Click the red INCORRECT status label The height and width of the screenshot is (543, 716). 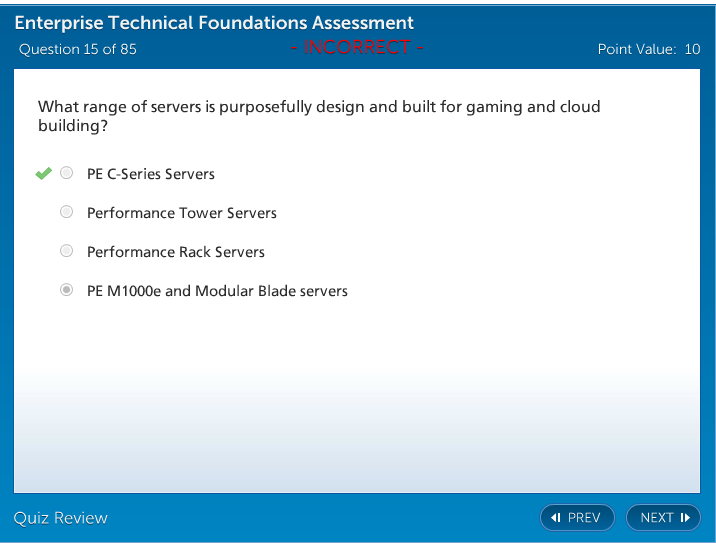(357, 47)
